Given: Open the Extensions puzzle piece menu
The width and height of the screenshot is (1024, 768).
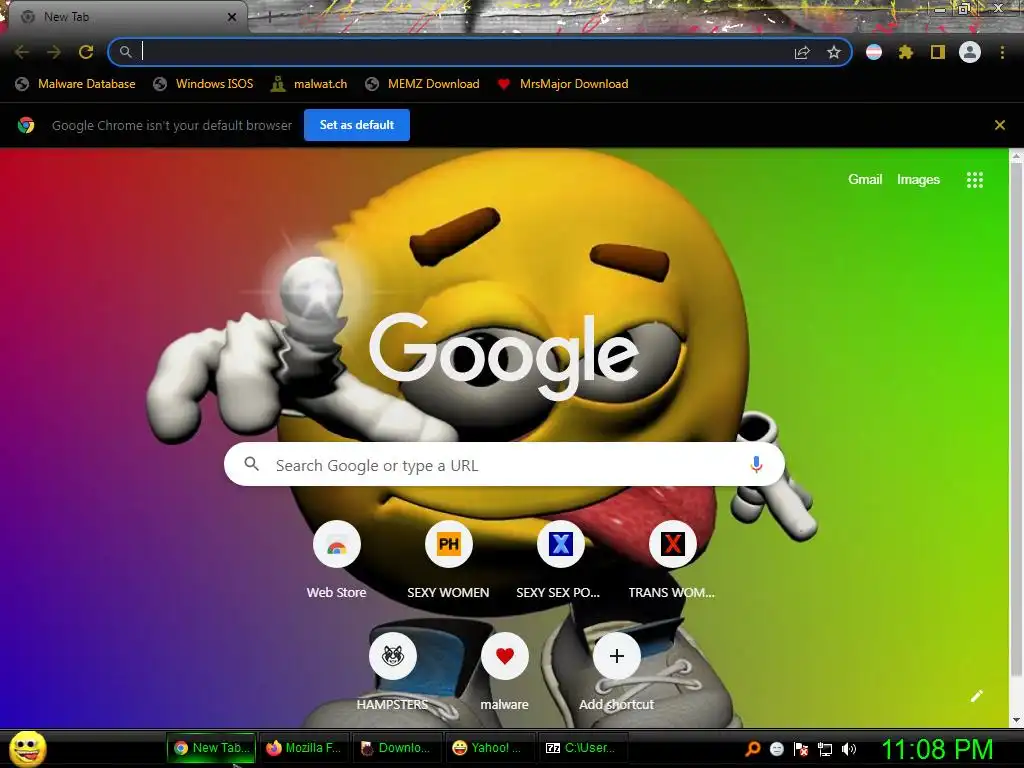Looking at the screenshot, I should click(x=905, y=52).
